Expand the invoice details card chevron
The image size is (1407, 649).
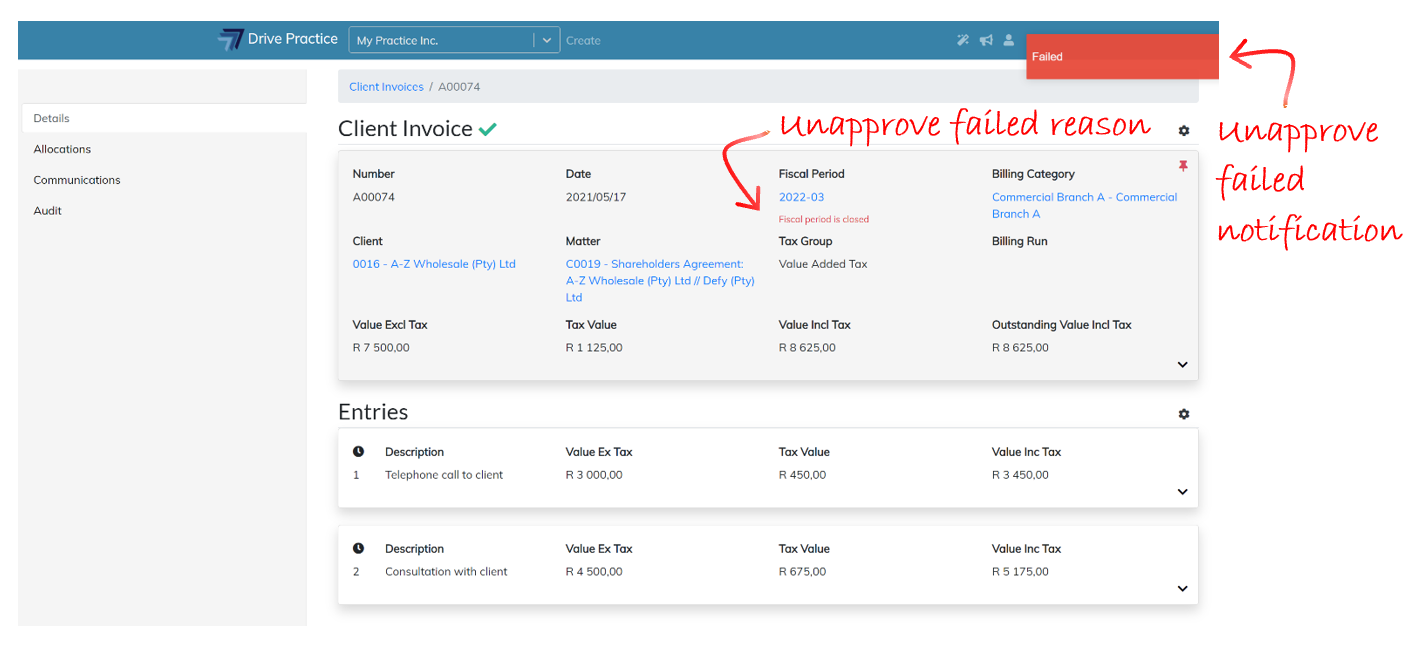(1182, 365)
